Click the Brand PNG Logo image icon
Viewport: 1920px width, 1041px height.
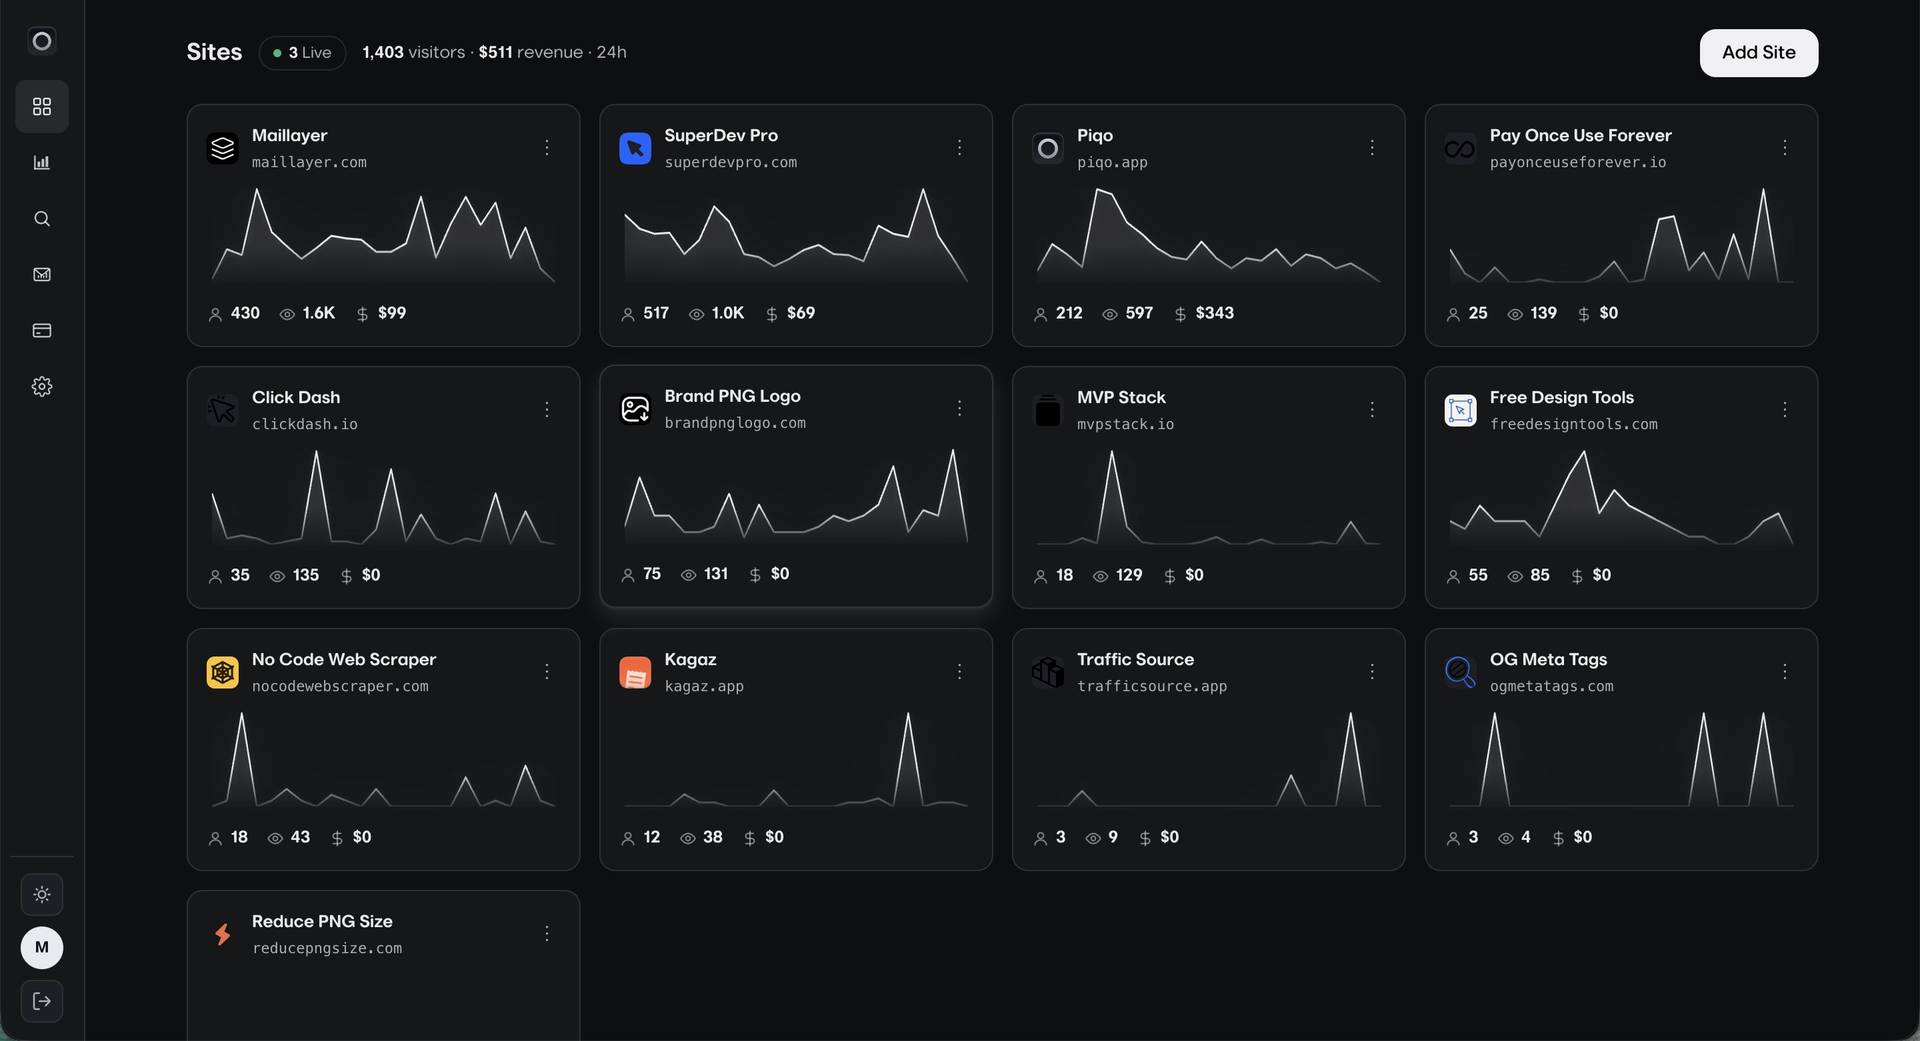pos(635,409)
